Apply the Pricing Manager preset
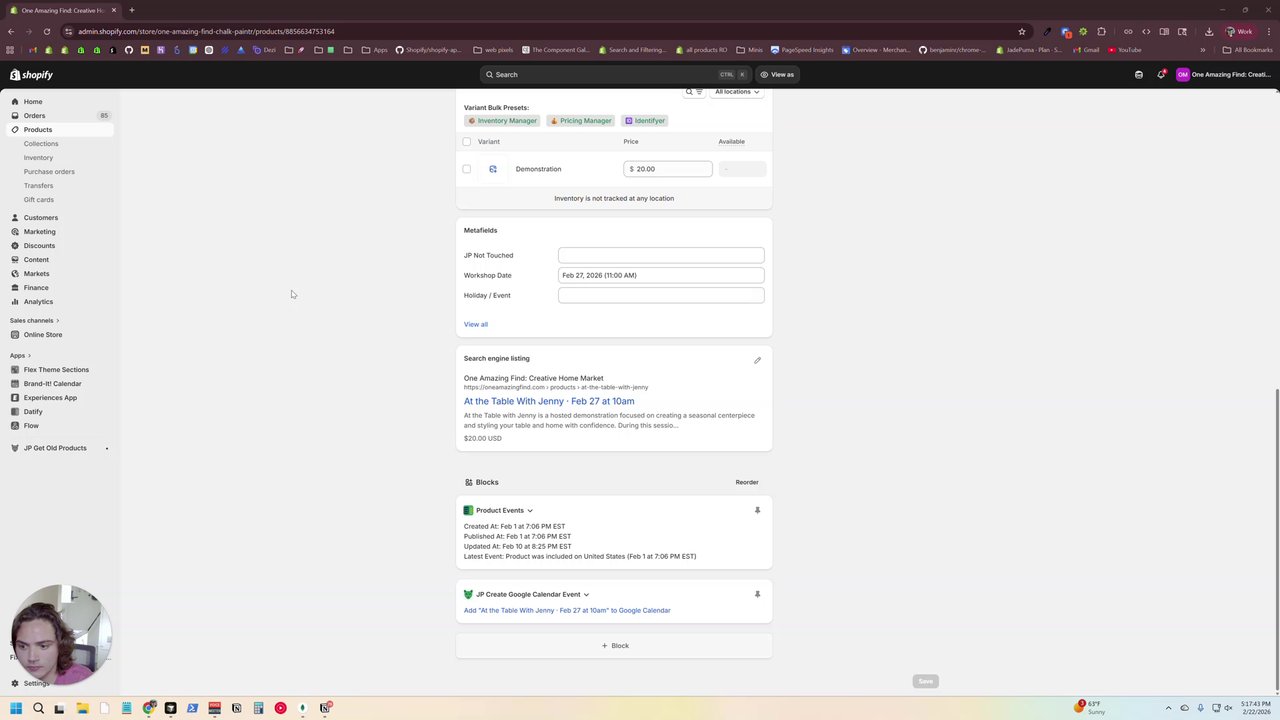The height and width of the screenshot is (720, 1280). (x=581, y=121)
